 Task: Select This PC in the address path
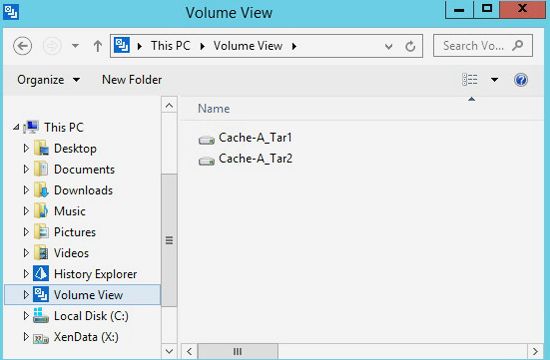[170, 46]
